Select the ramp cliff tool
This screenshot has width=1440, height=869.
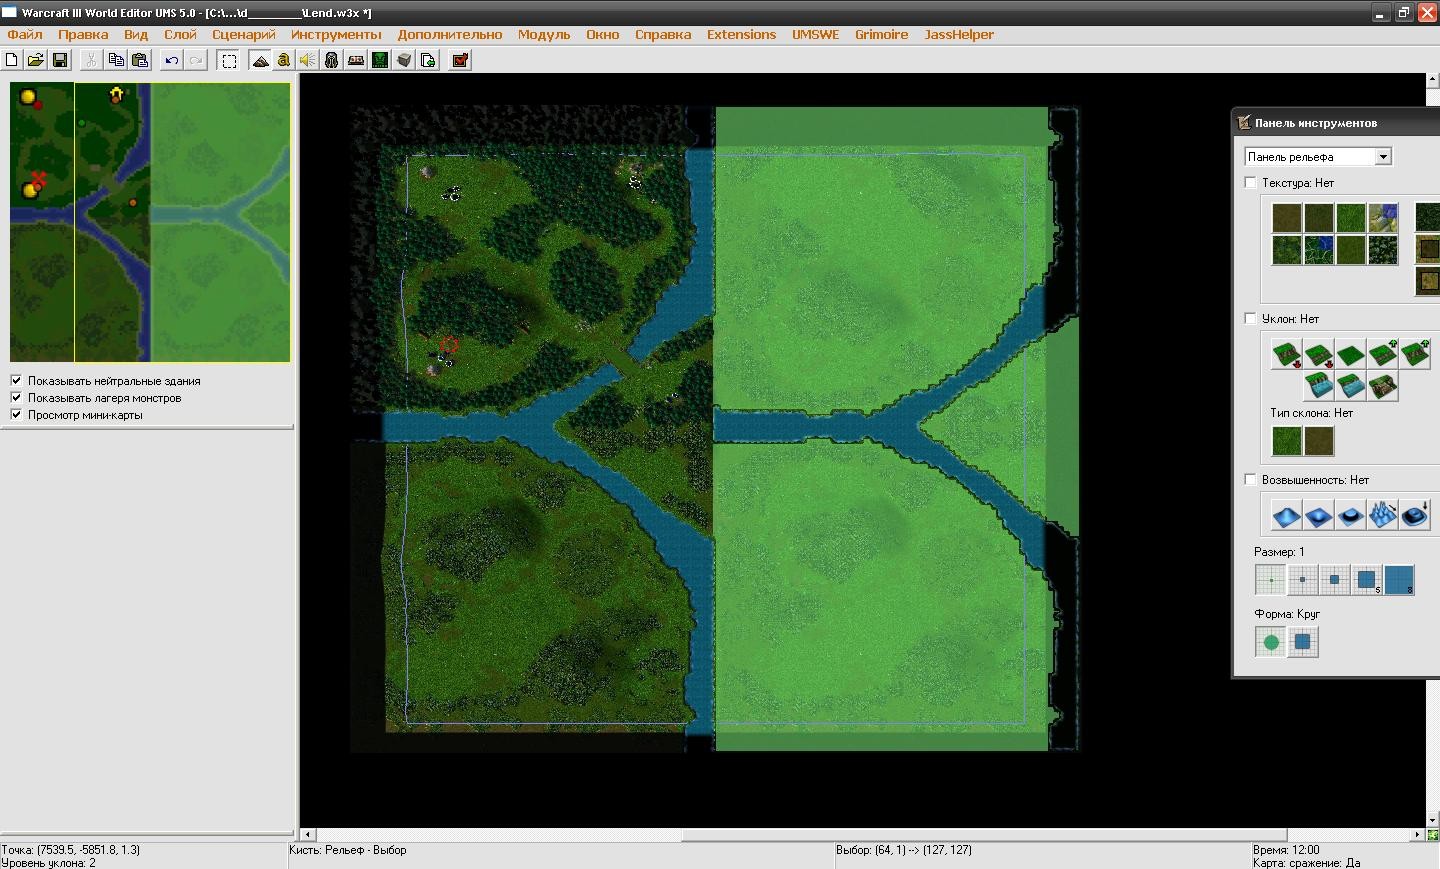[1383, 386]
